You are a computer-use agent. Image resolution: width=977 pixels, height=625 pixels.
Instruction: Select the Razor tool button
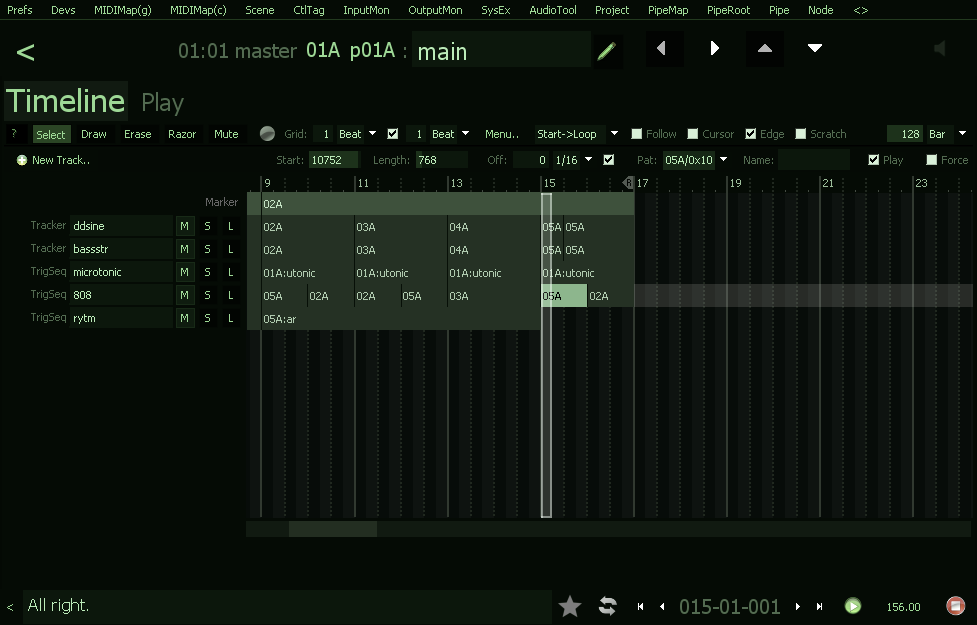182,134
